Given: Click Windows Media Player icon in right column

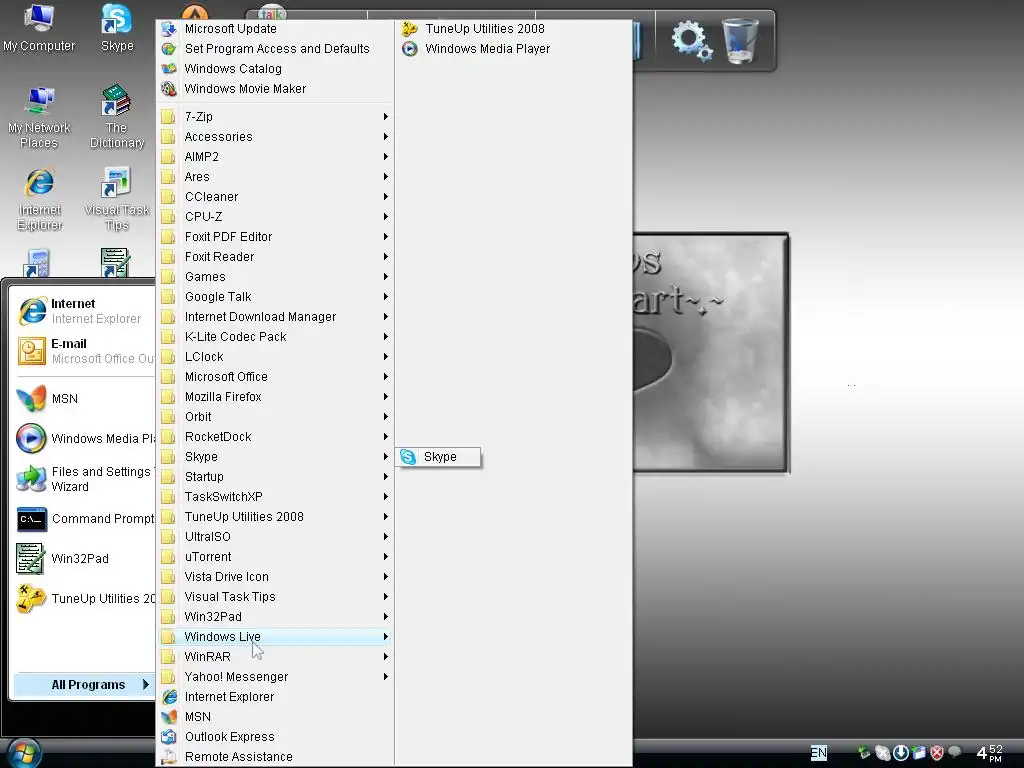Looking at the screenshot, I should 409,49.
